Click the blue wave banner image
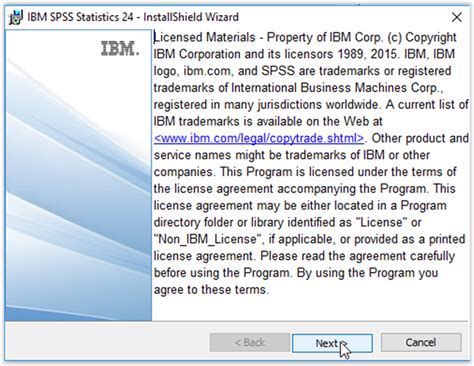The image size is (474, 366). point(78,175)
